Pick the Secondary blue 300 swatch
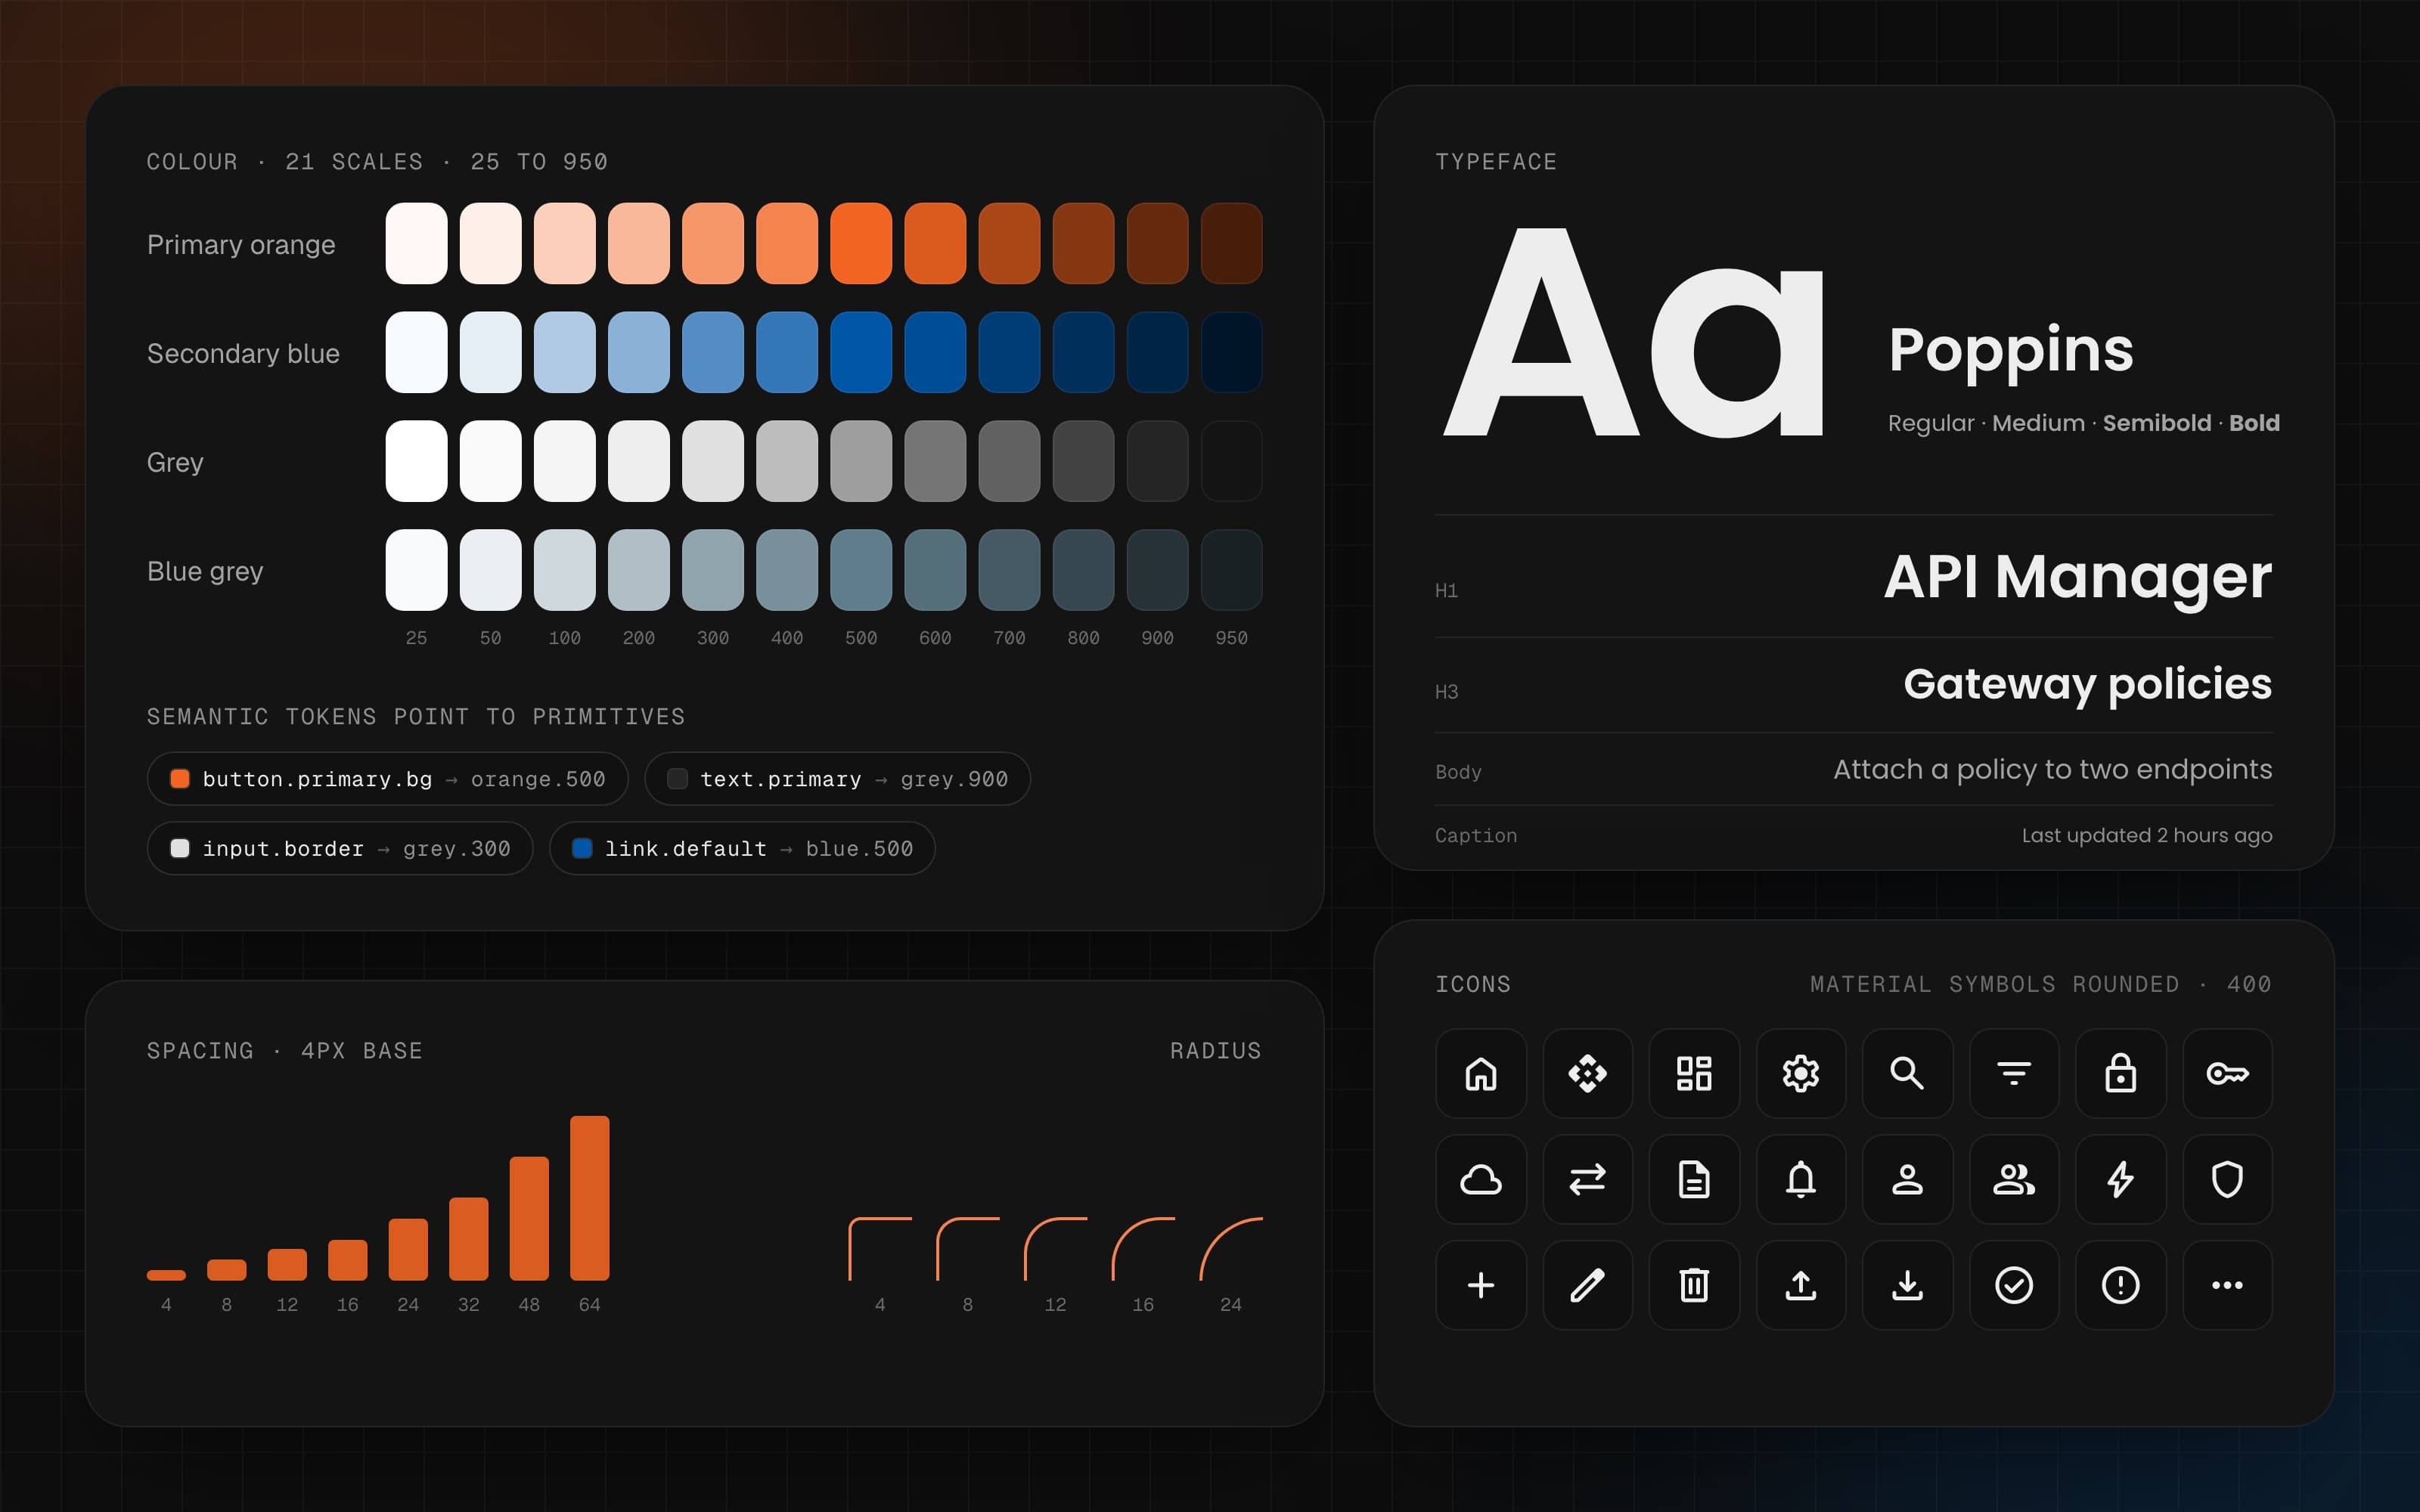The image size is (2420, 1512). (713, 352)
